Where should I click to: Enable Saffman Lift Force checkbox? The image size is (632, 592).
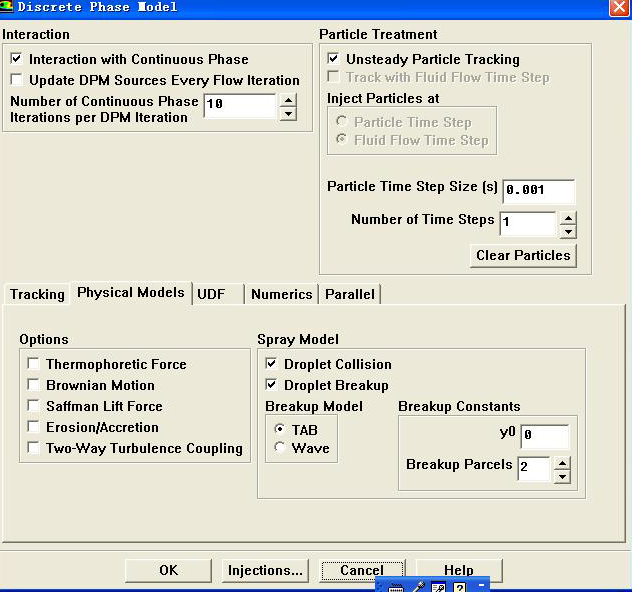tap(34, 406)
